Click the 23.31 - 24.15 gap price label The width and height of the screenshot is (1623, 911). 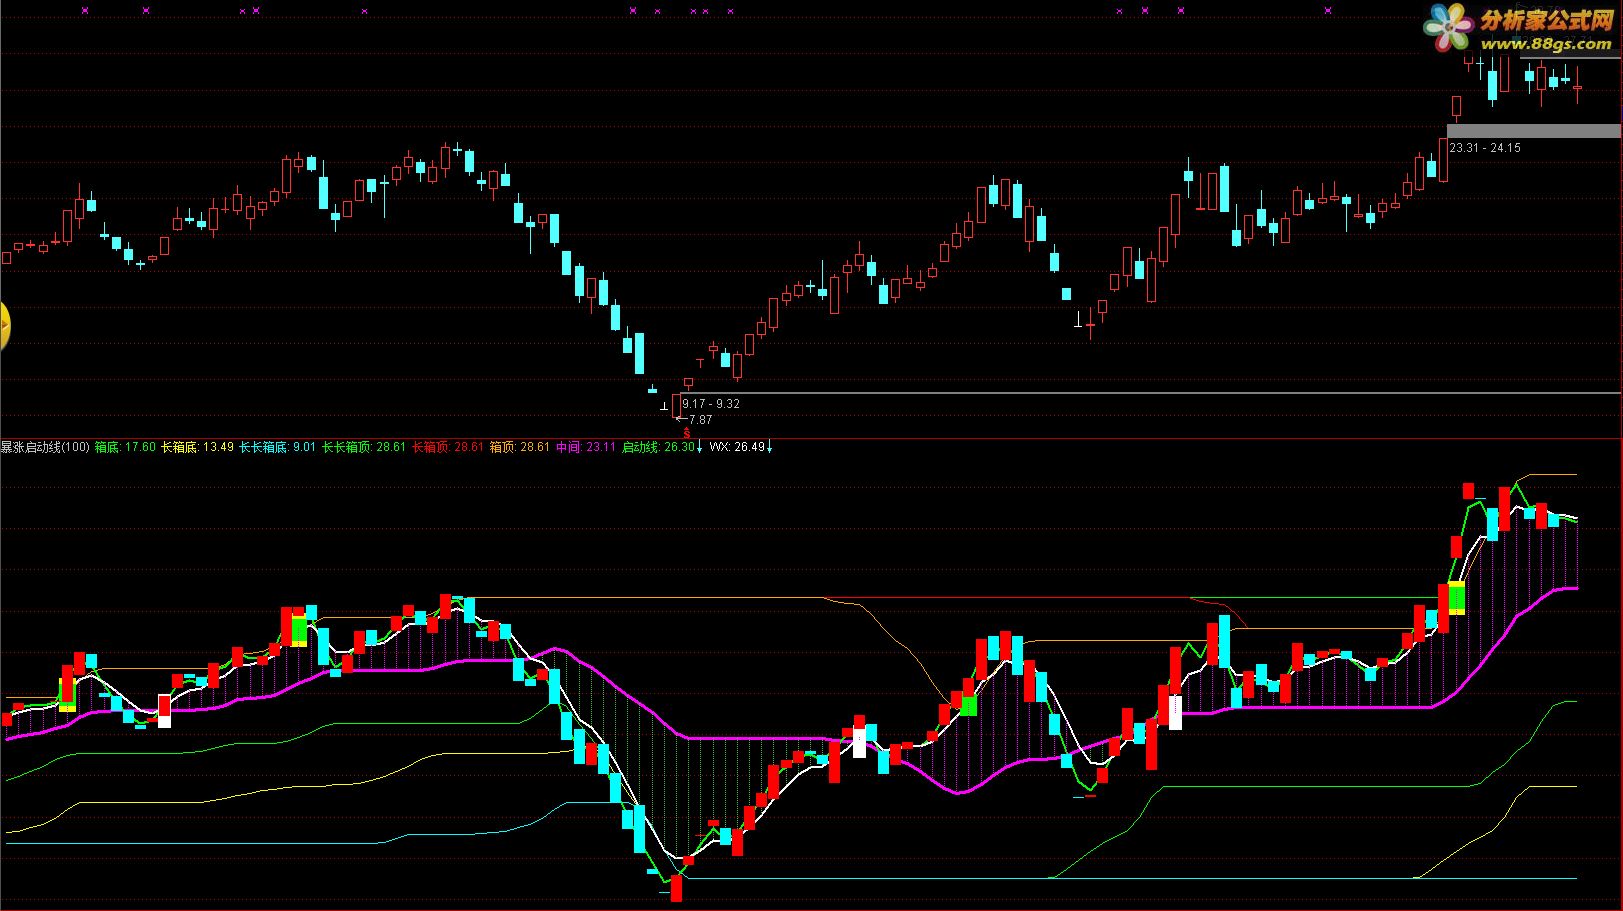1485,148
